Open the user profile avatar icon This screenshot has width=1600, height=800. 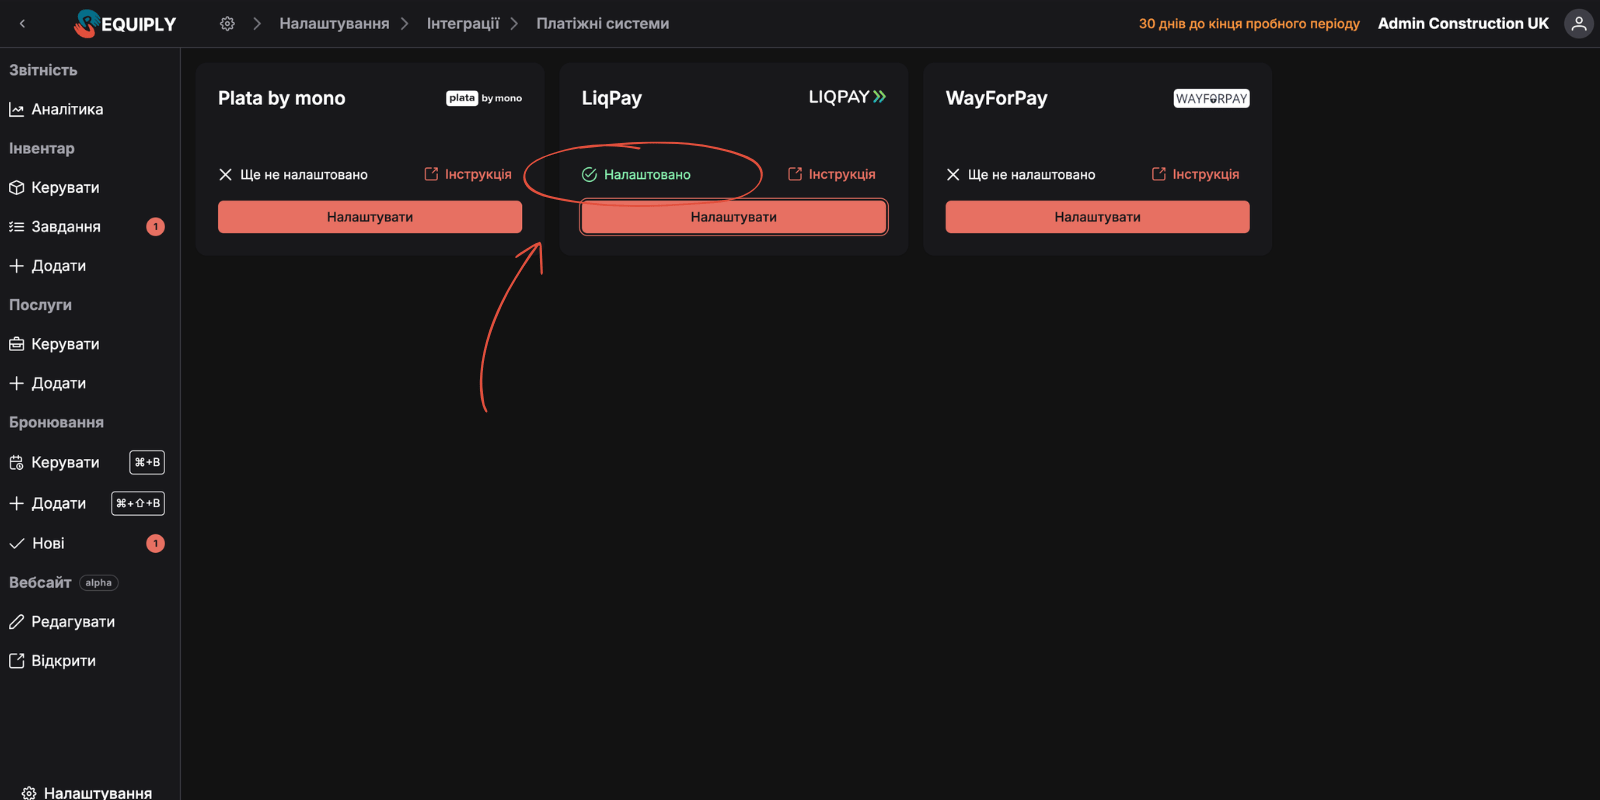pyautogui.click(x=1578, y=24)
